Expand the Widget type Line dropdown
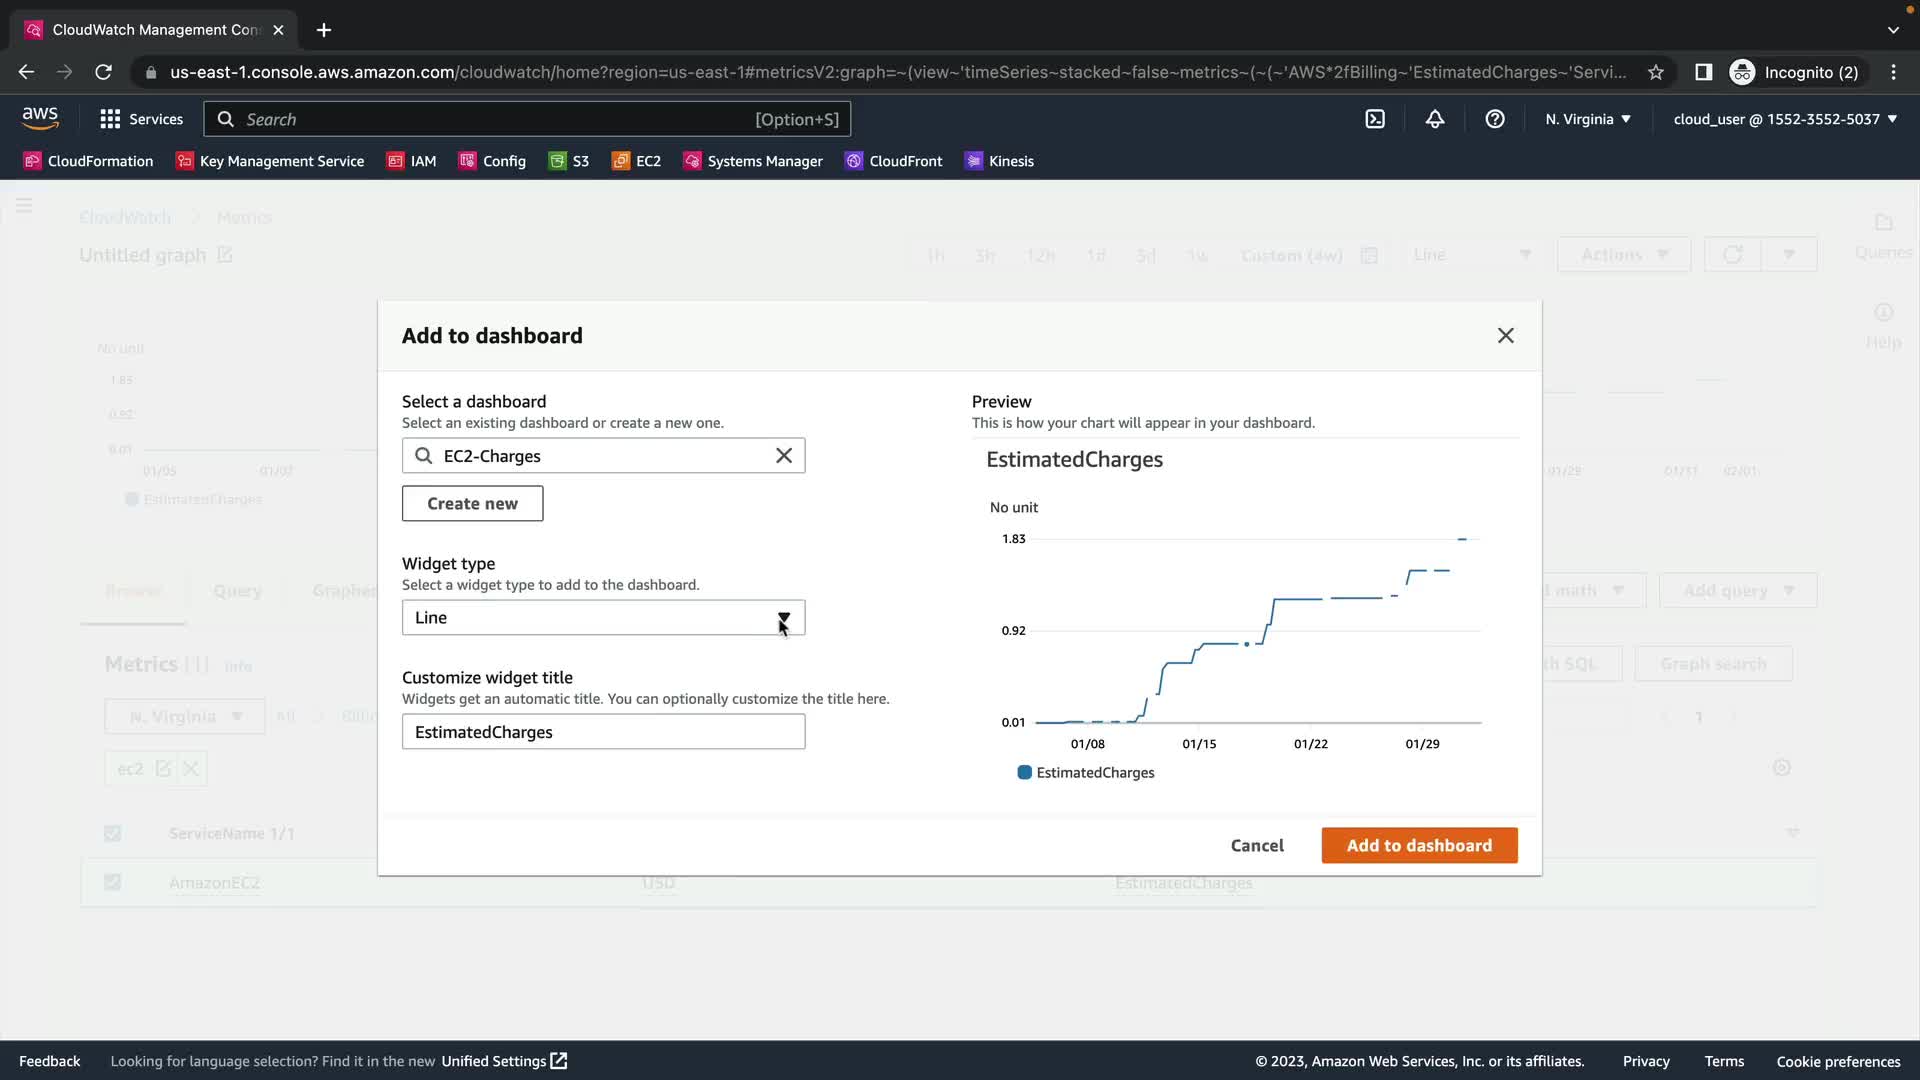This screenshot has height=1080, width=1920. pos(603,618)
